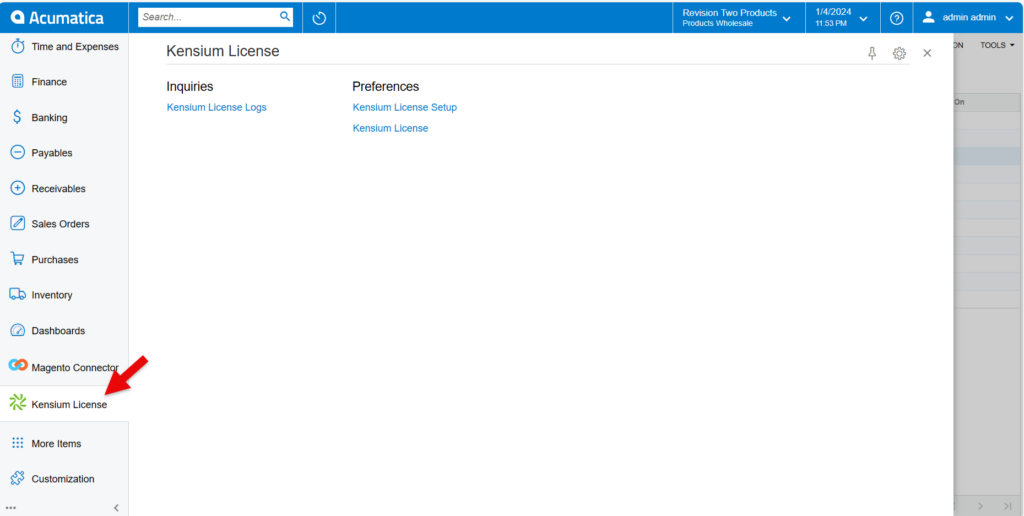Screen dimensions: 1024x516
Task: Open the recent history clock icon
Action: click(x=319, y=18)
